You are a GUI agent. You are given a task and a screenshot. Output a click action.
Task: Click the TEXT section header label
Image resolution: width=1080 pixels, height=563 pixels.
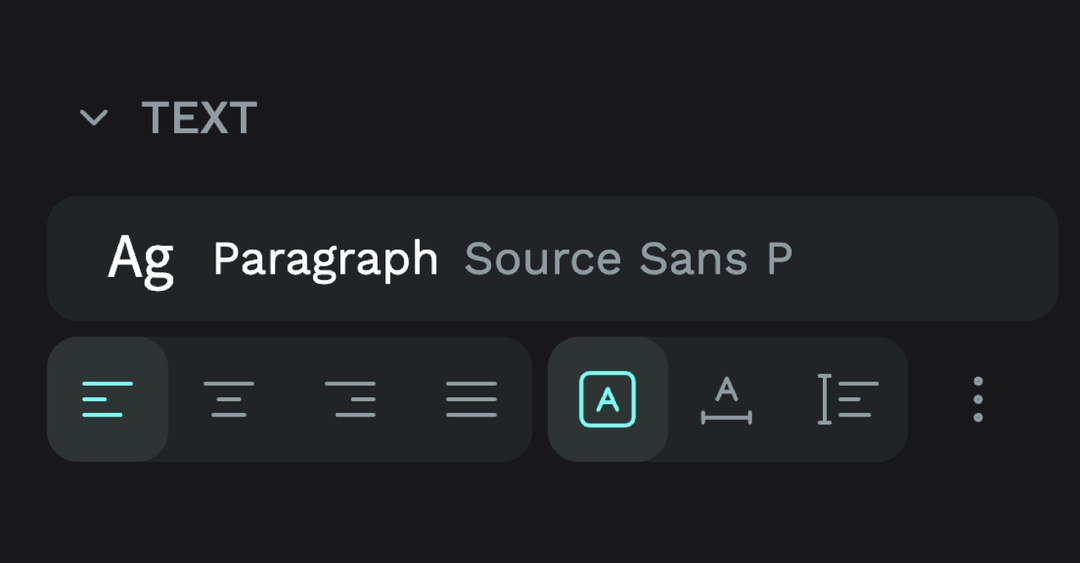click(x=199, y=118)
